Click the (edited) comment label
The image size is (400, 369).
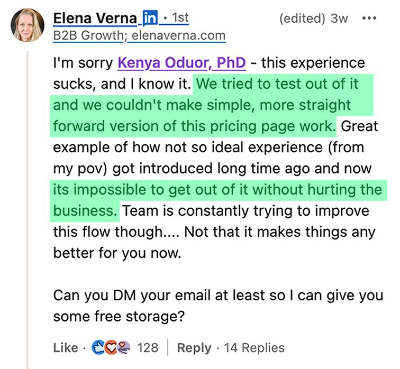(x=302, y=18)
